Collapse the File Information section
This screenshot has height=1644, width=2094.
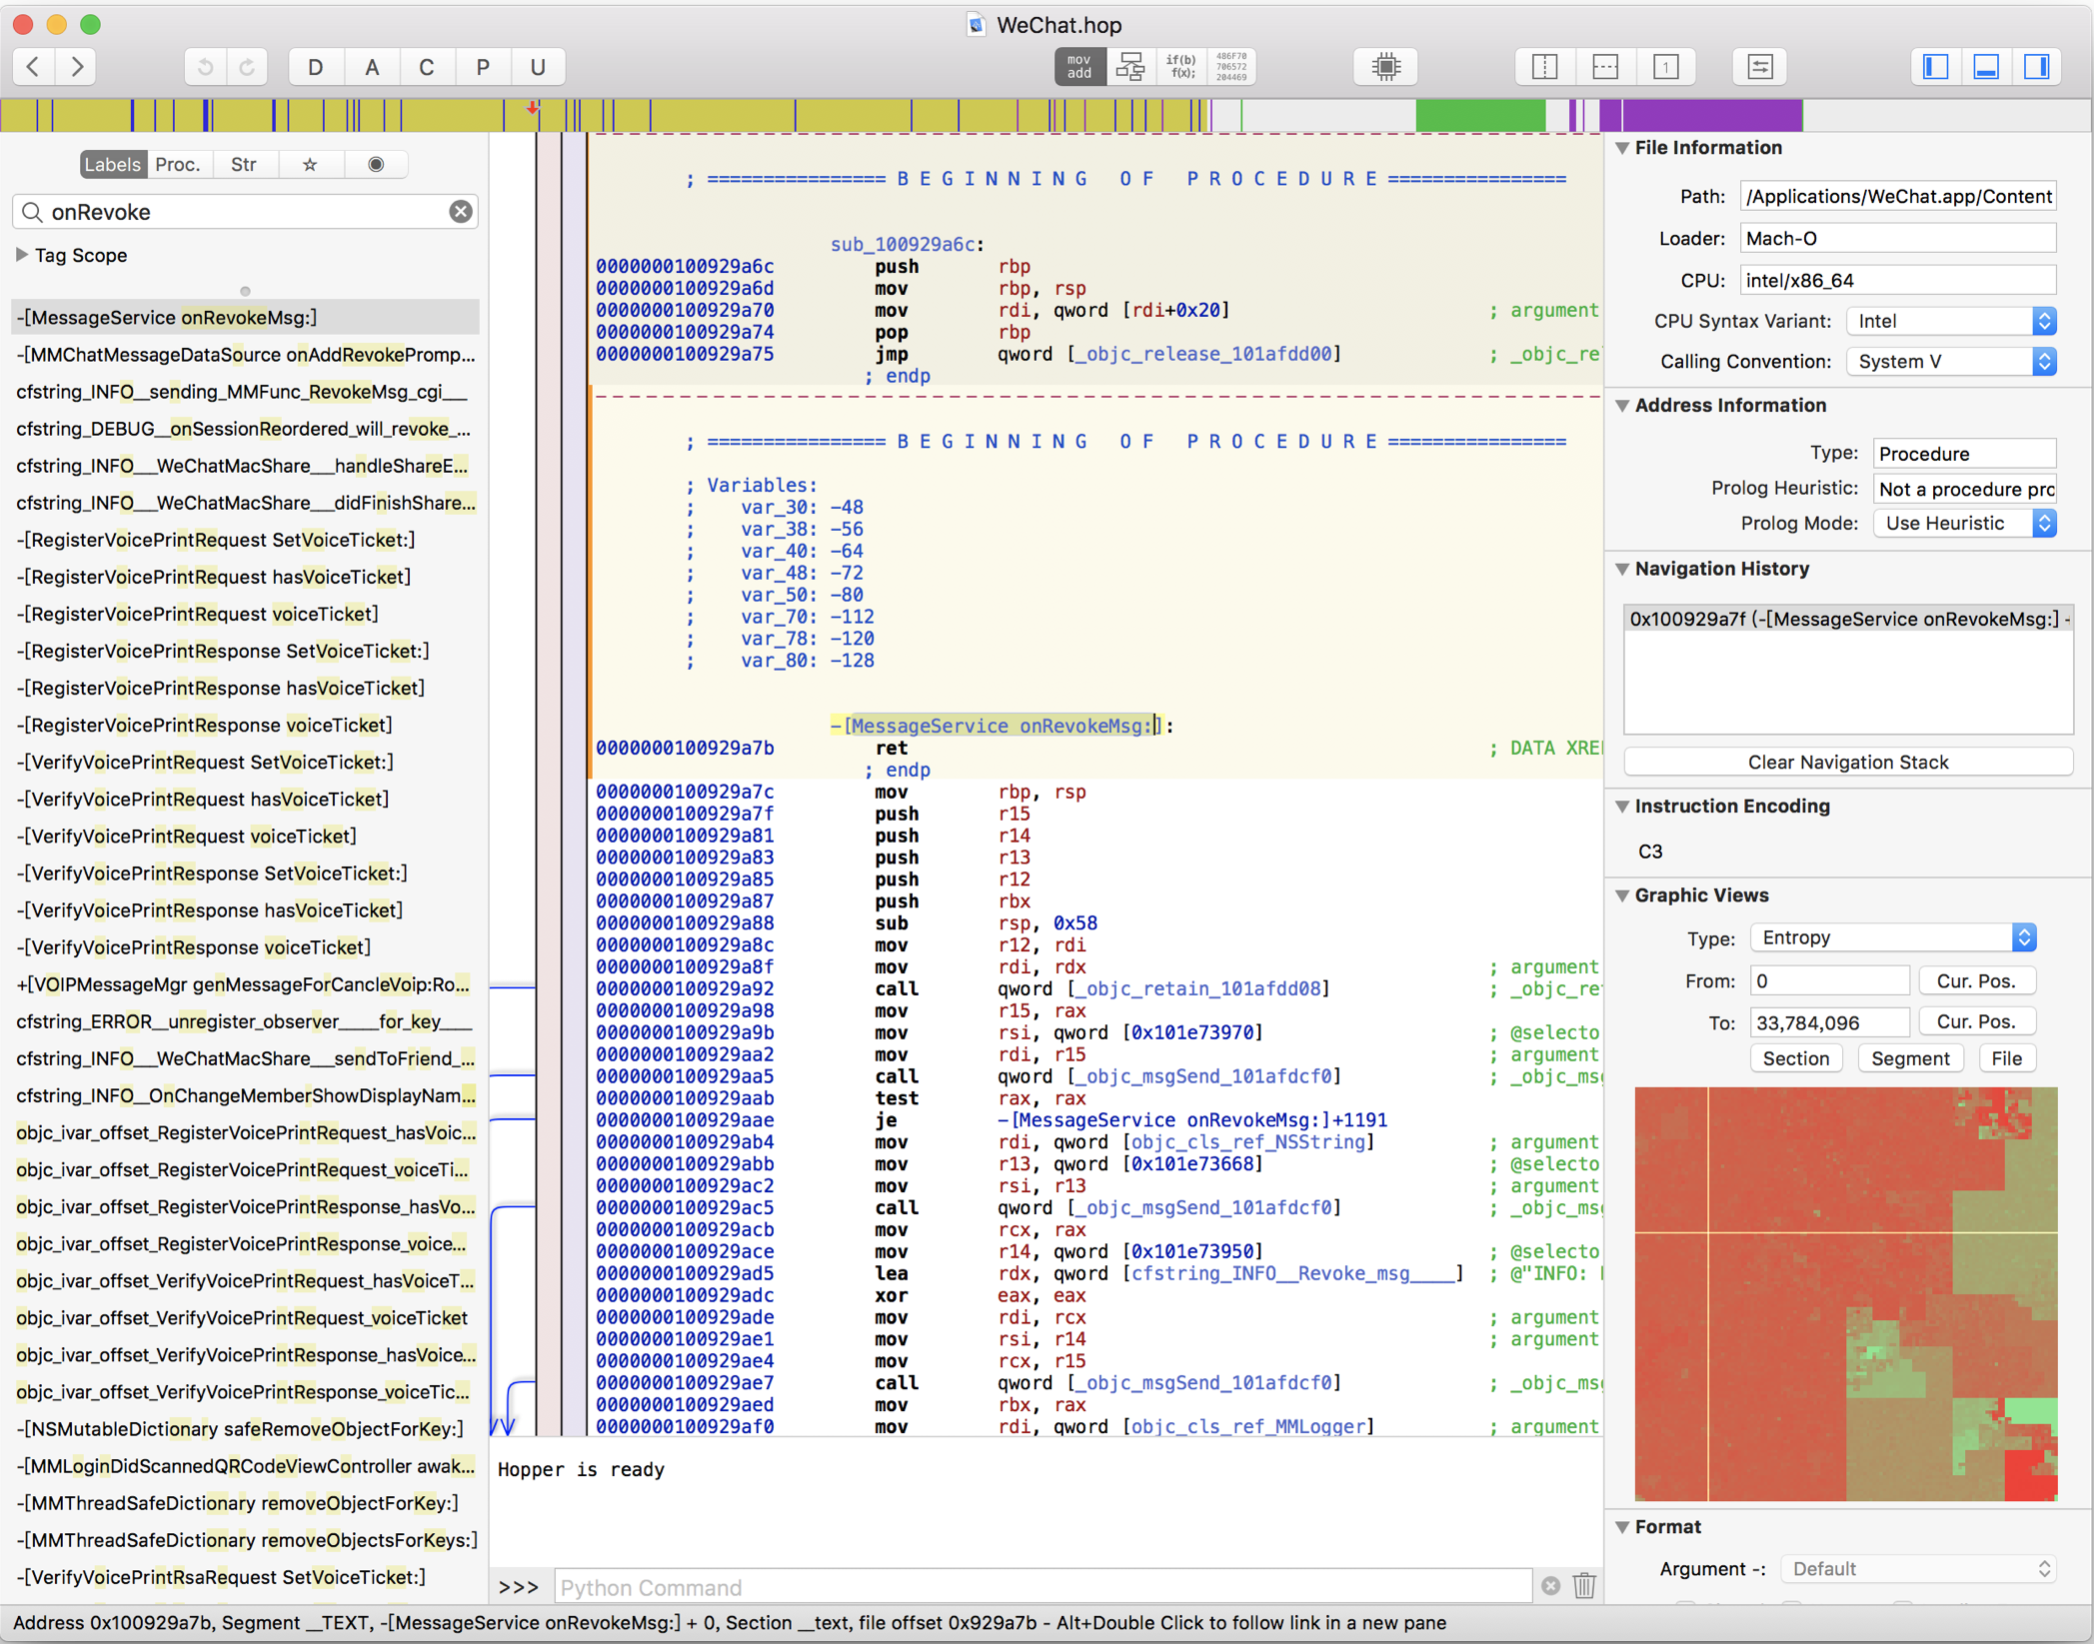1623,148
